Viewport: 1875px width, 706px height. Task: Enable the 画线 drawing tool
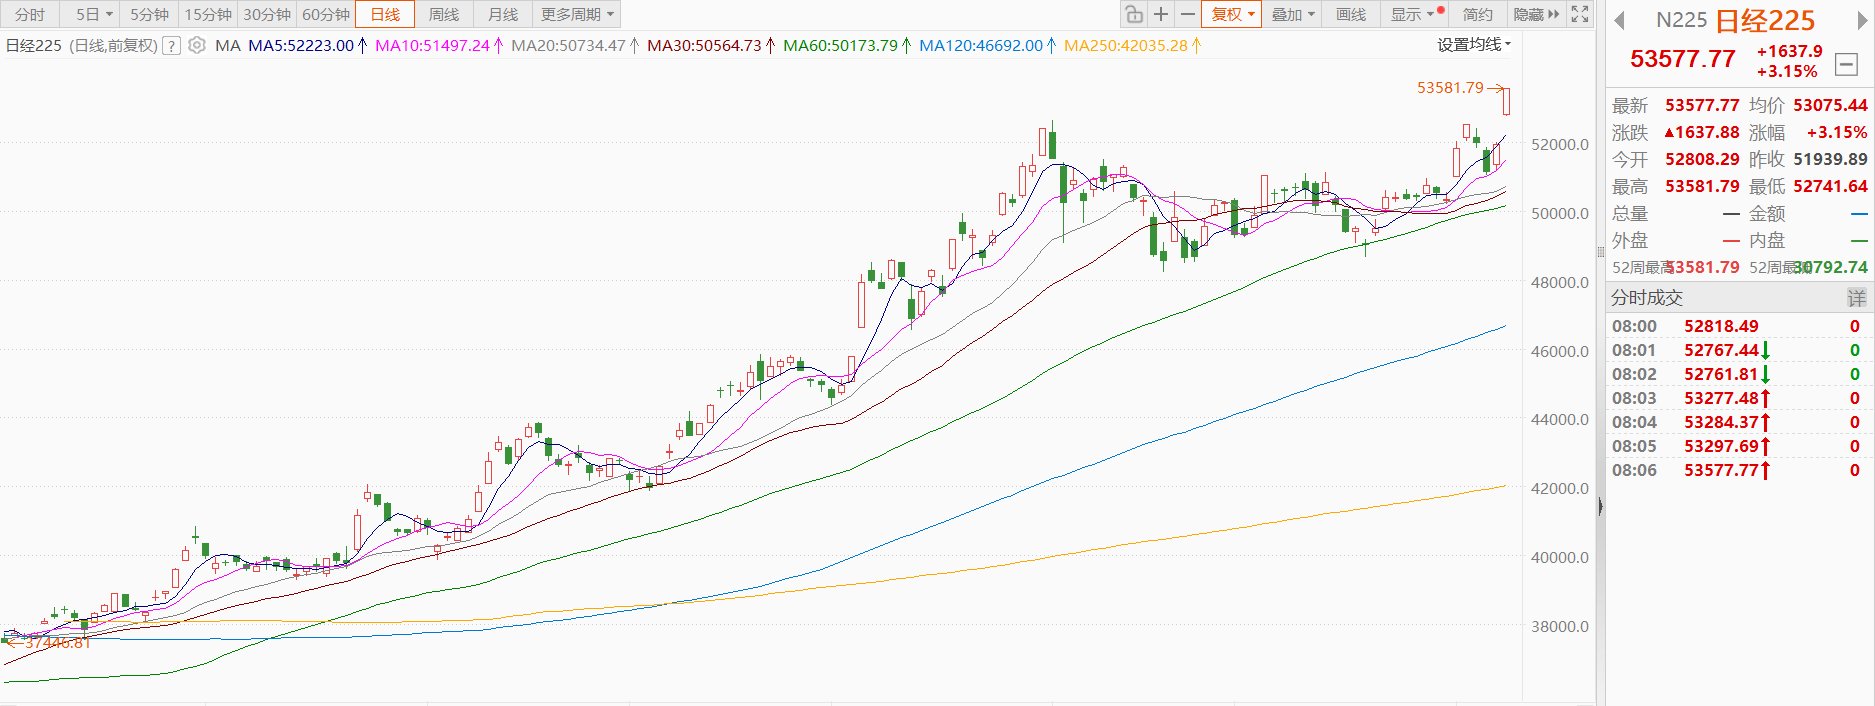click(1351, 14)
